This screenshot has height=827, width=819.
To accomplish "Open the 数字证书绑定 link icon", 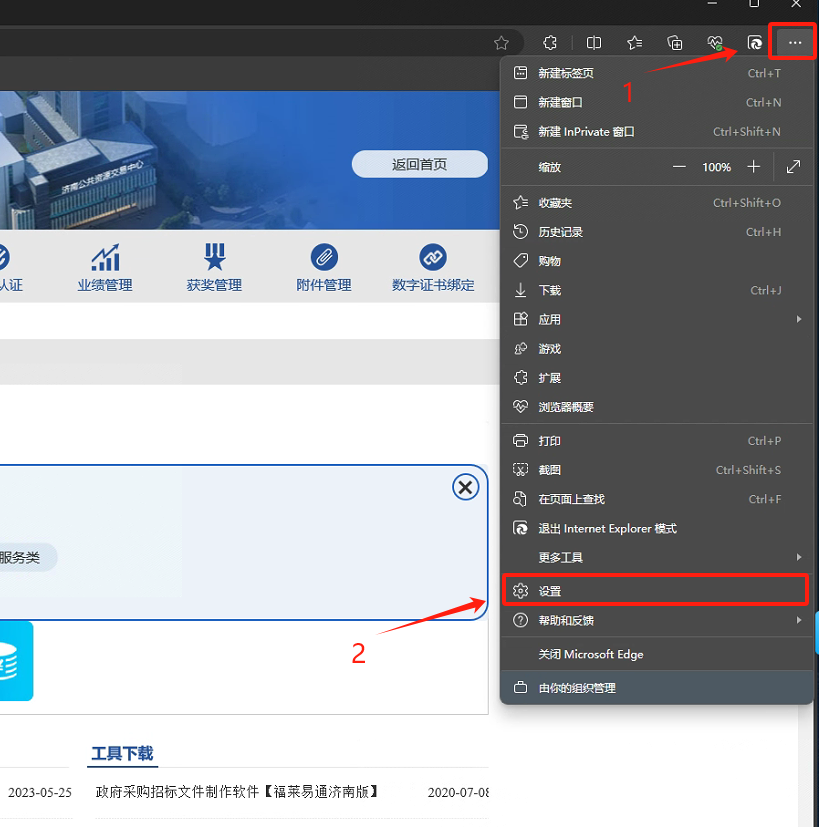I will 433,258.
